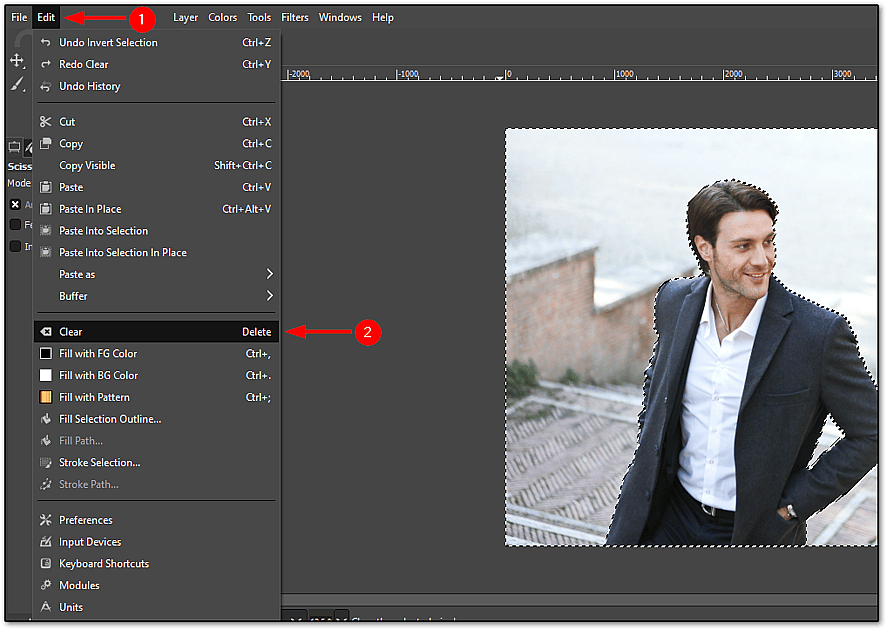Click the bucket icon of Fill Path

pos(46,441)
